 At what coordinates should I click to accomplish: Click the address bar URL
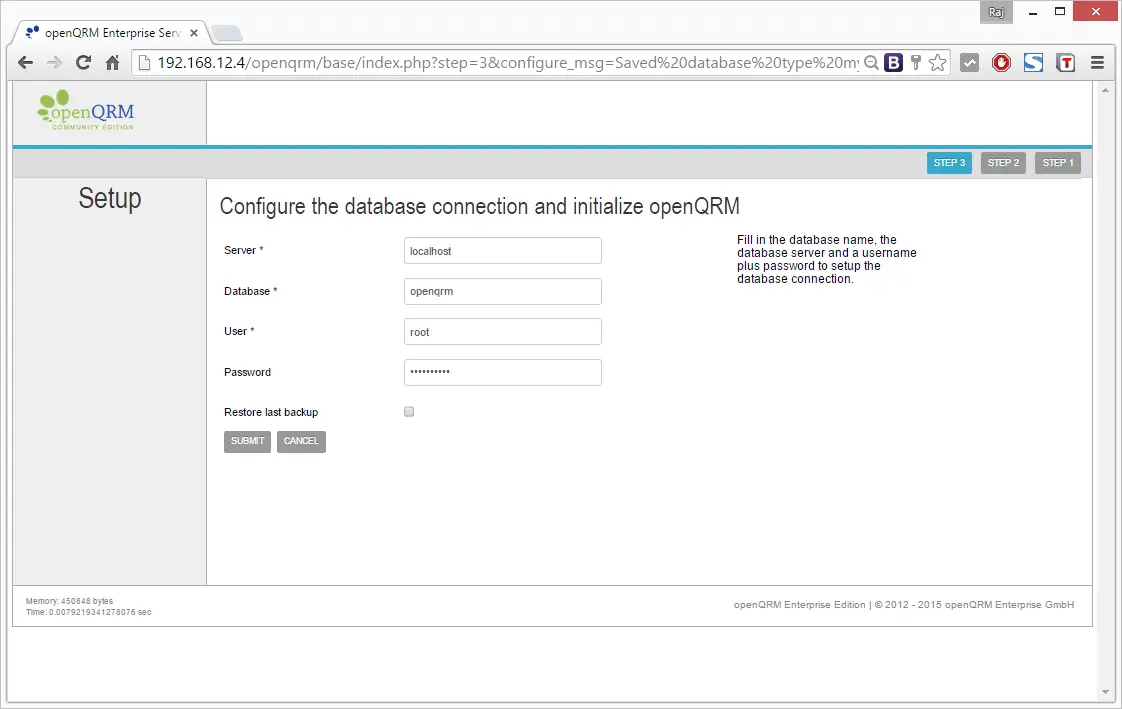coord(507,63)
